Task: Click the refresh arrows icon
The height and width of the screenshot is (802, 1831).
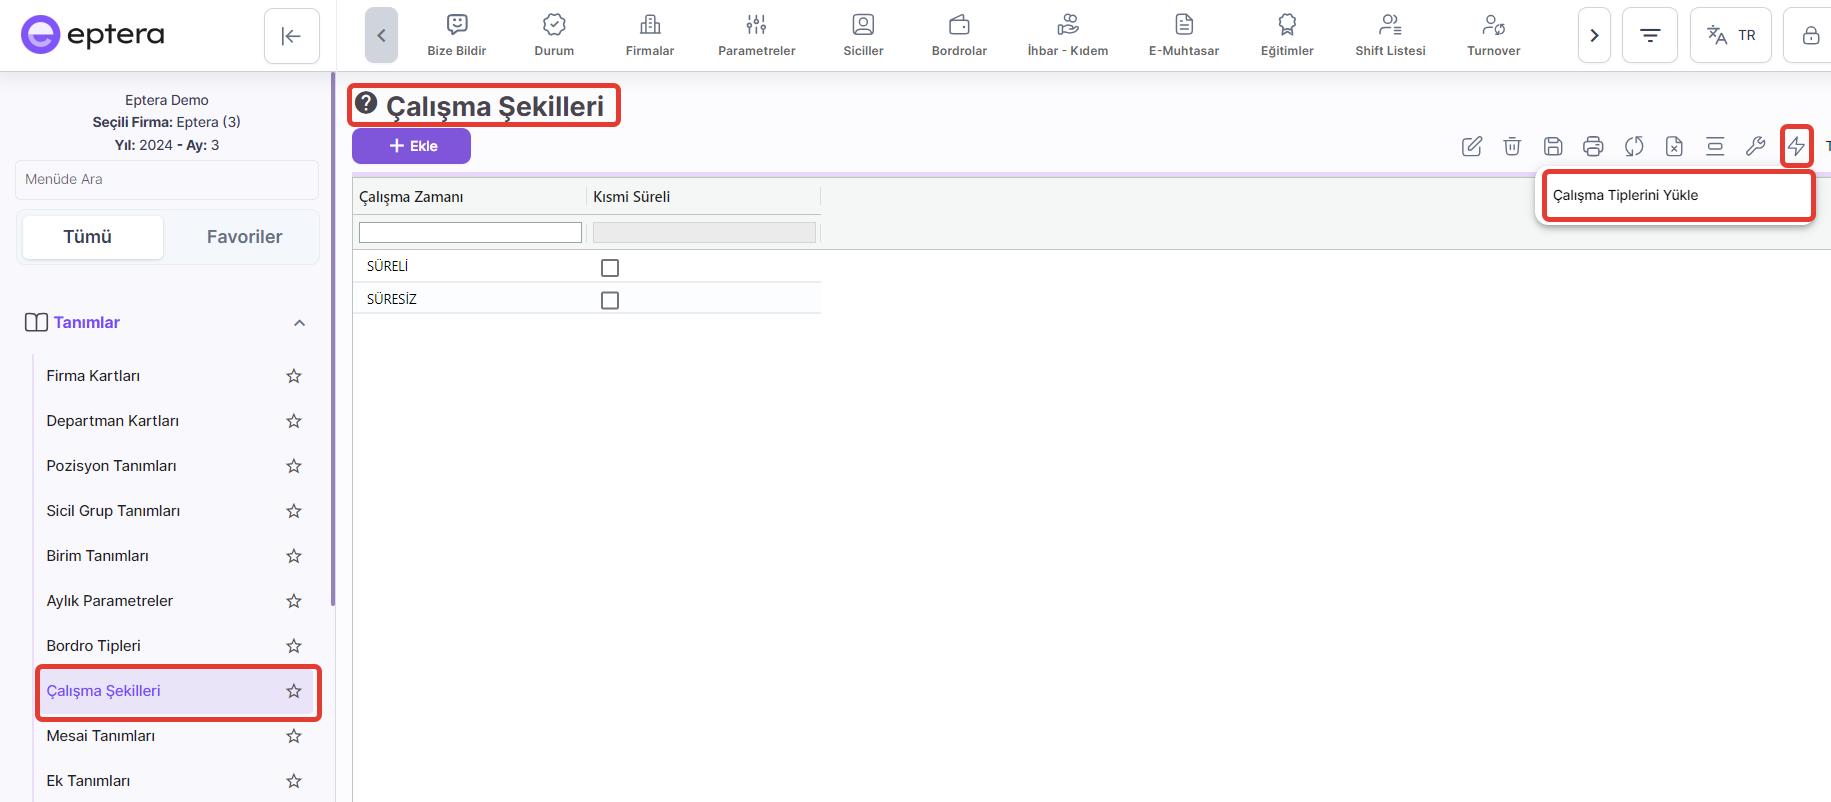Action: tap(1634, 147)
